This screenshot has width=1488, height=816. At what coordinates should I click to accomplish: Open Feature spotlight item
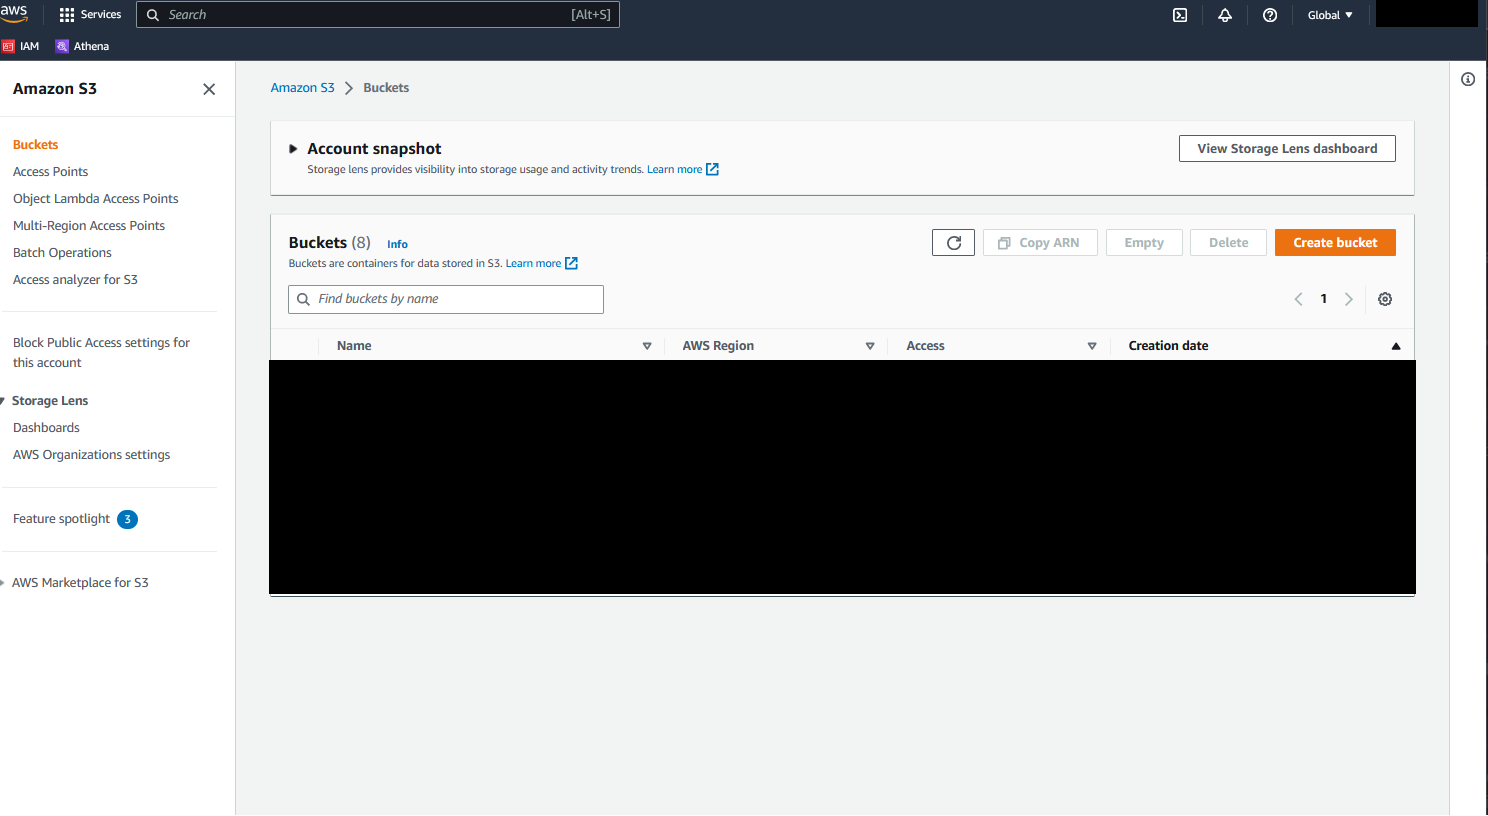62,519
